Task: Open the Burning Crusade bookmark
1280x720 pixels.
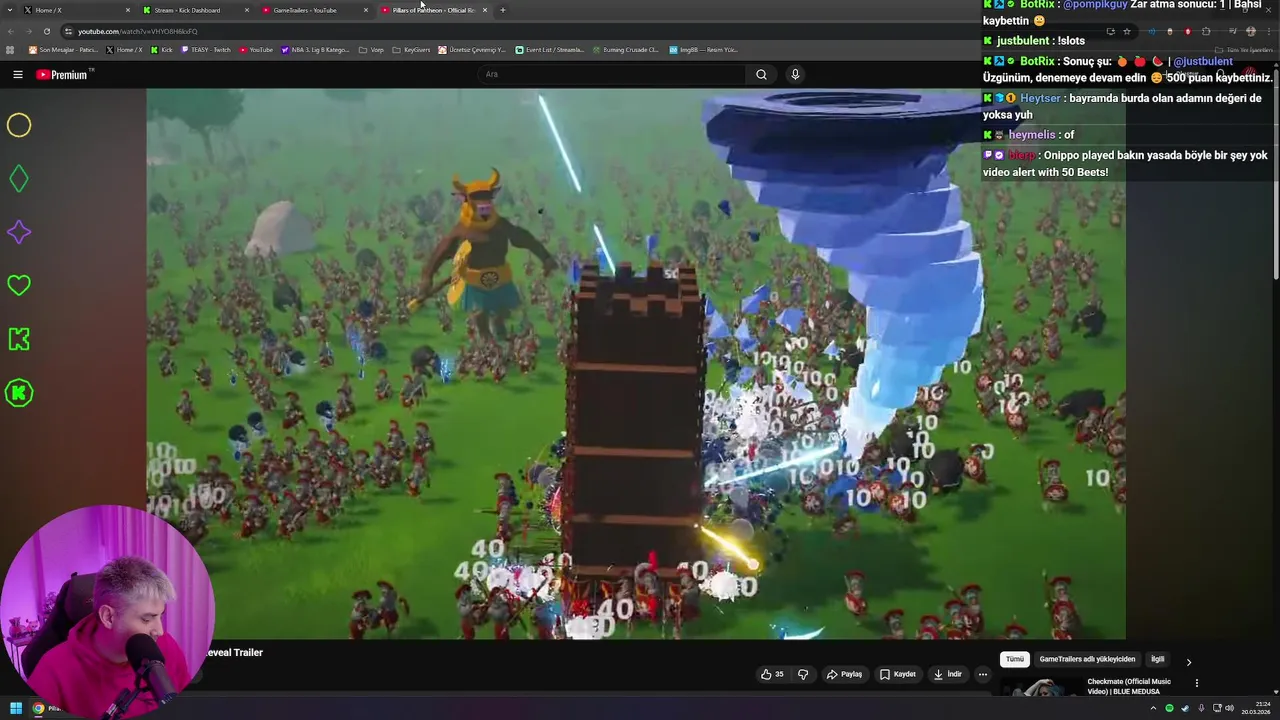Action: [x=625, y=49]
